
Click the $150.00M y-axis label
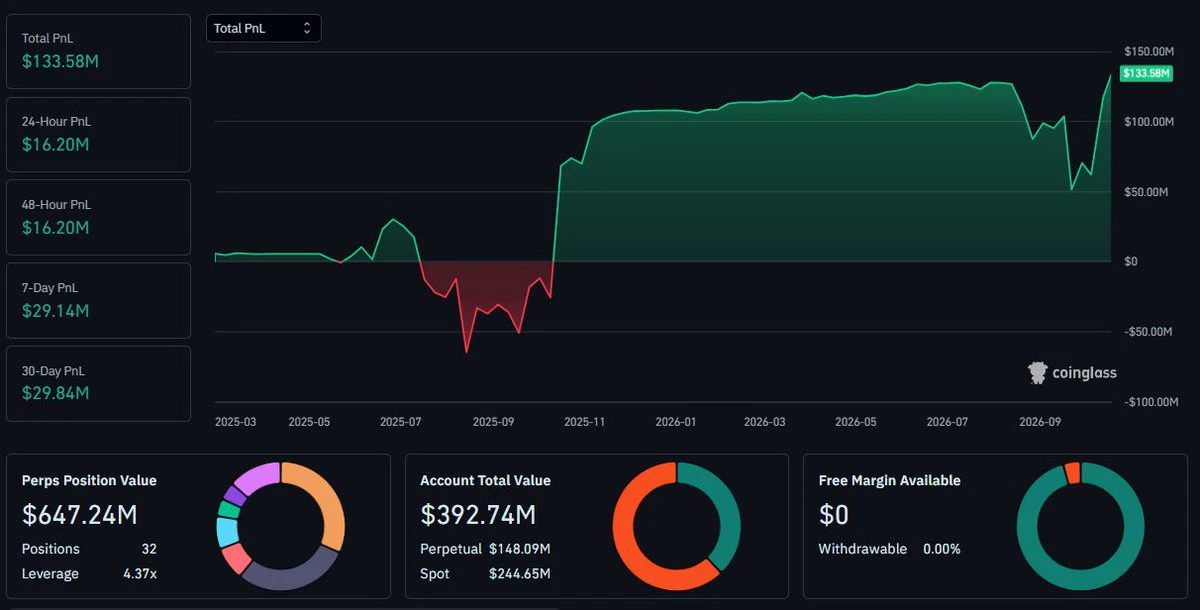1149,51
